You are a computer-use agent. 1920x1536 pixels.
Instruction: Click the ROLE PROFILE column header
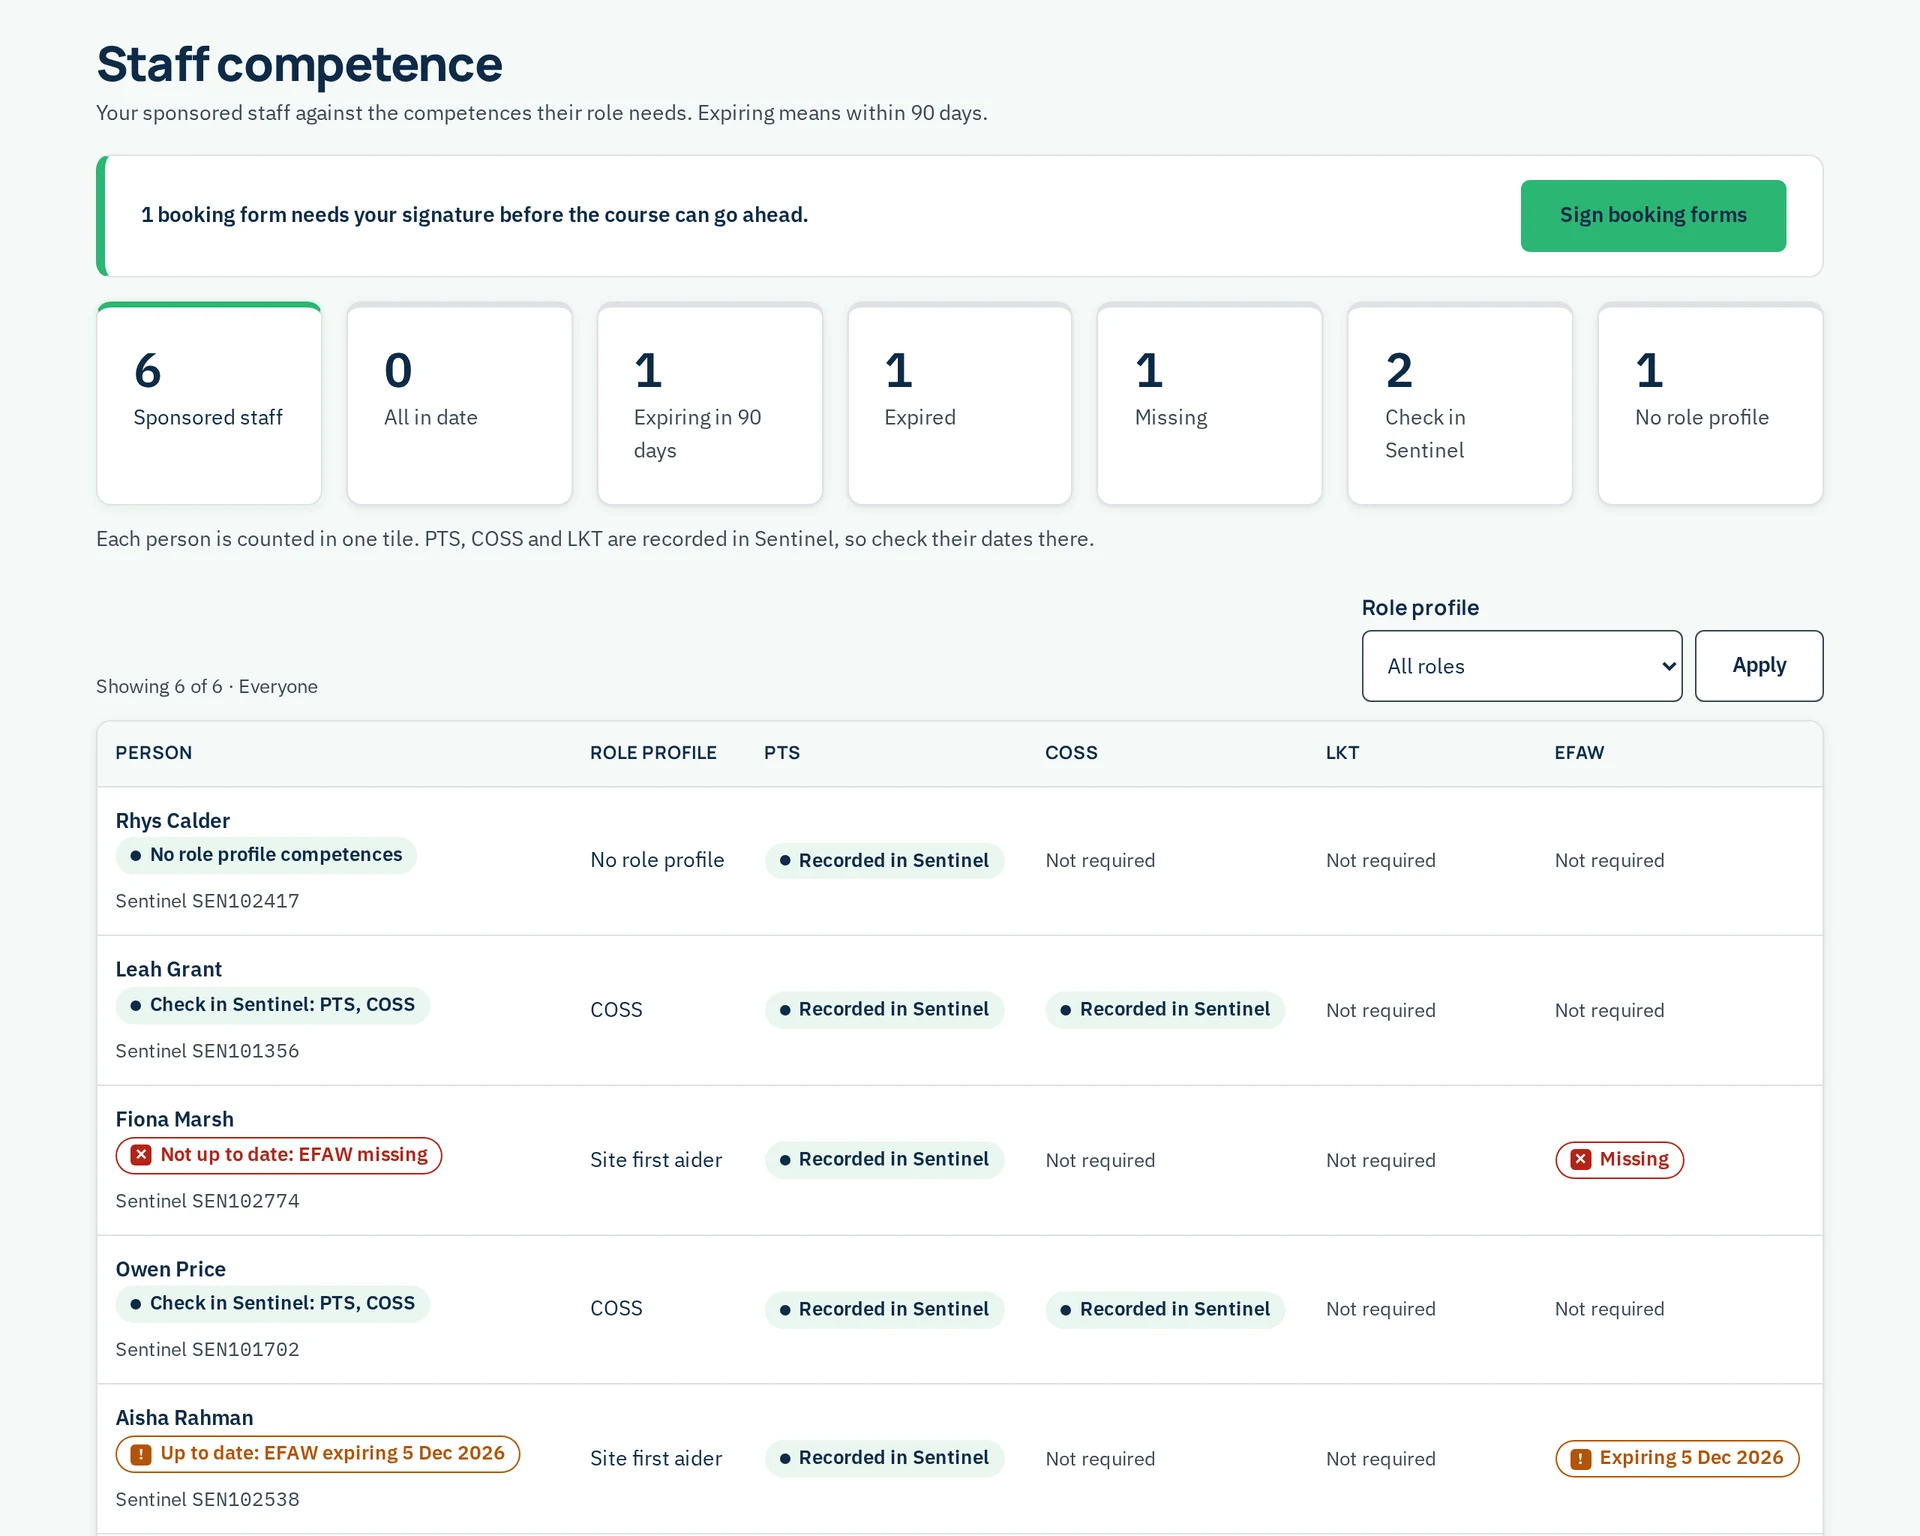pyautogui.click(x=653, y=753)
